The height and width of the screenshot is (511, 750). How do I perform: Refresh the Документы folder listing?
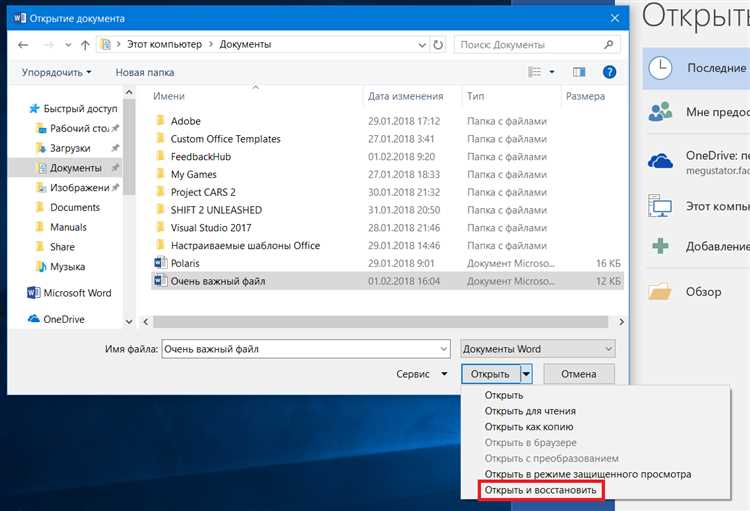click(438, 44)
